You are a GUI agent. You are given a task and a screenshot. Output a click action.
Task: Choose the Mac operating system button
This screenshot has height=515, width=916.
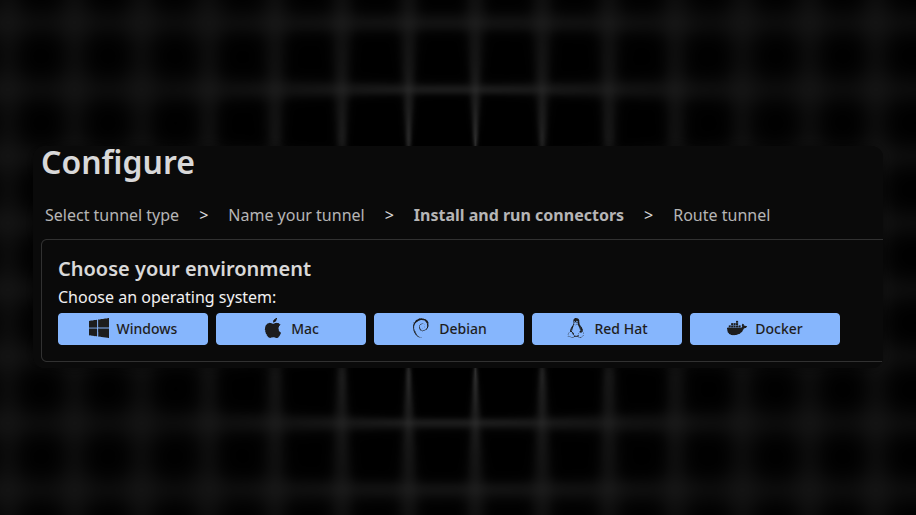[x=291, y=329]
